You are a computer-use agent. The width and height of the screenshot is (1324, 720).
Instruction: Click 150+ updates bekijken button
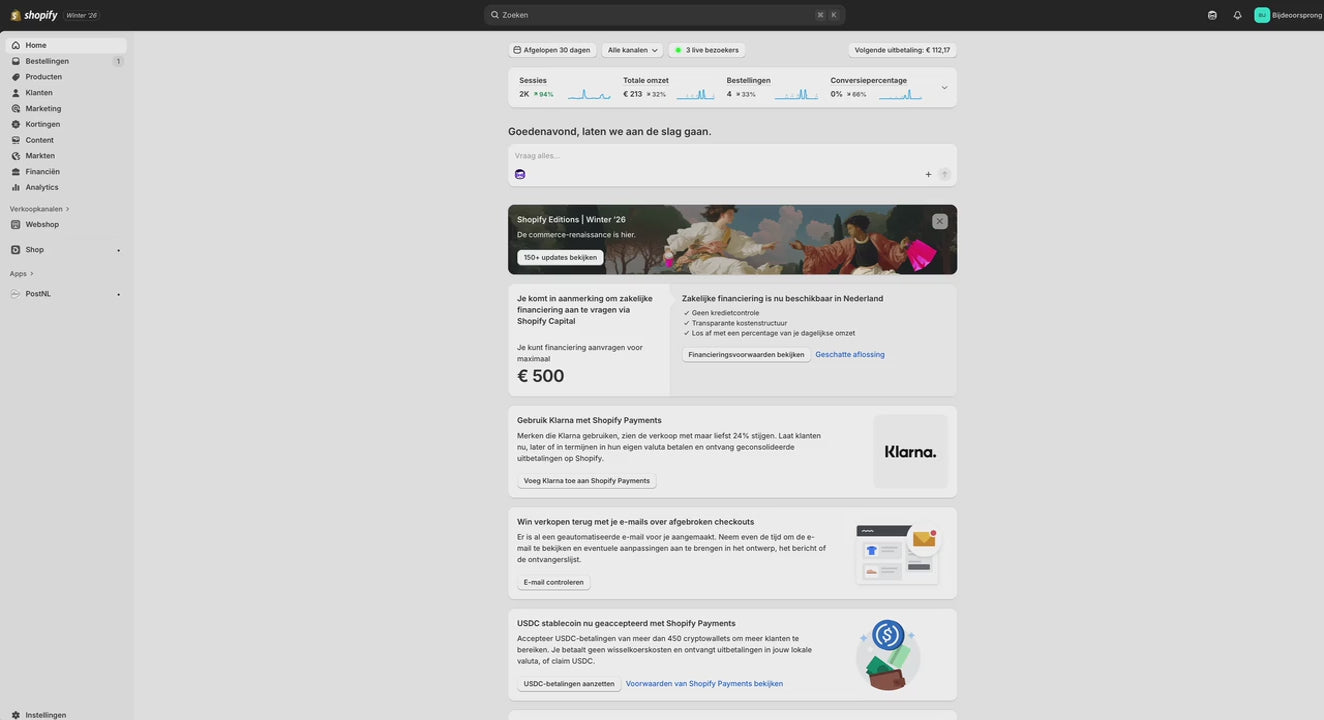point(560,257)
